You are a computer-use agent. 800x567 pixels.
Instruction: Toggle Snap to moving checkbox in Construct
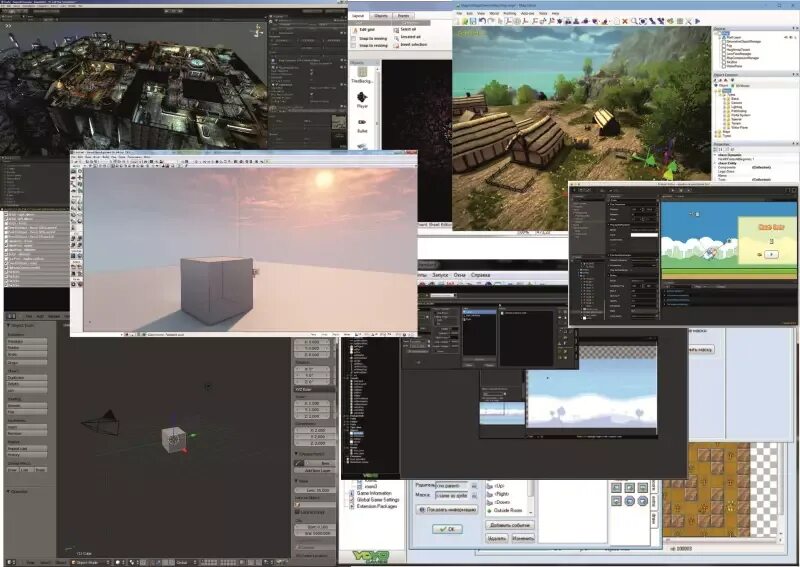[x=354, y=38]
